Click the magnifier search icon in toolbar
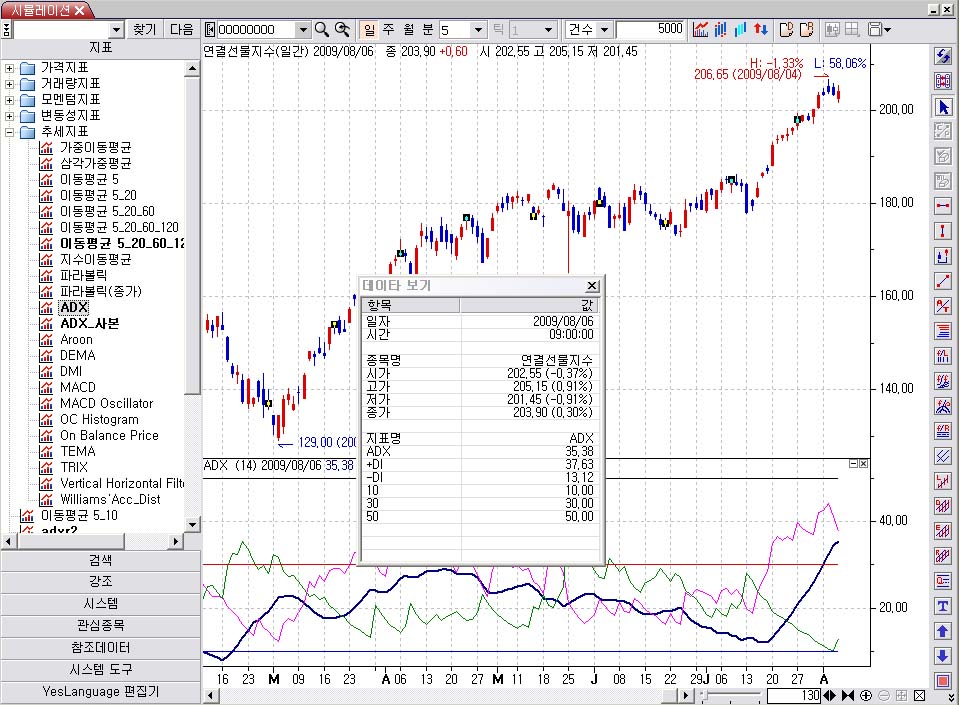 point(322,29)
